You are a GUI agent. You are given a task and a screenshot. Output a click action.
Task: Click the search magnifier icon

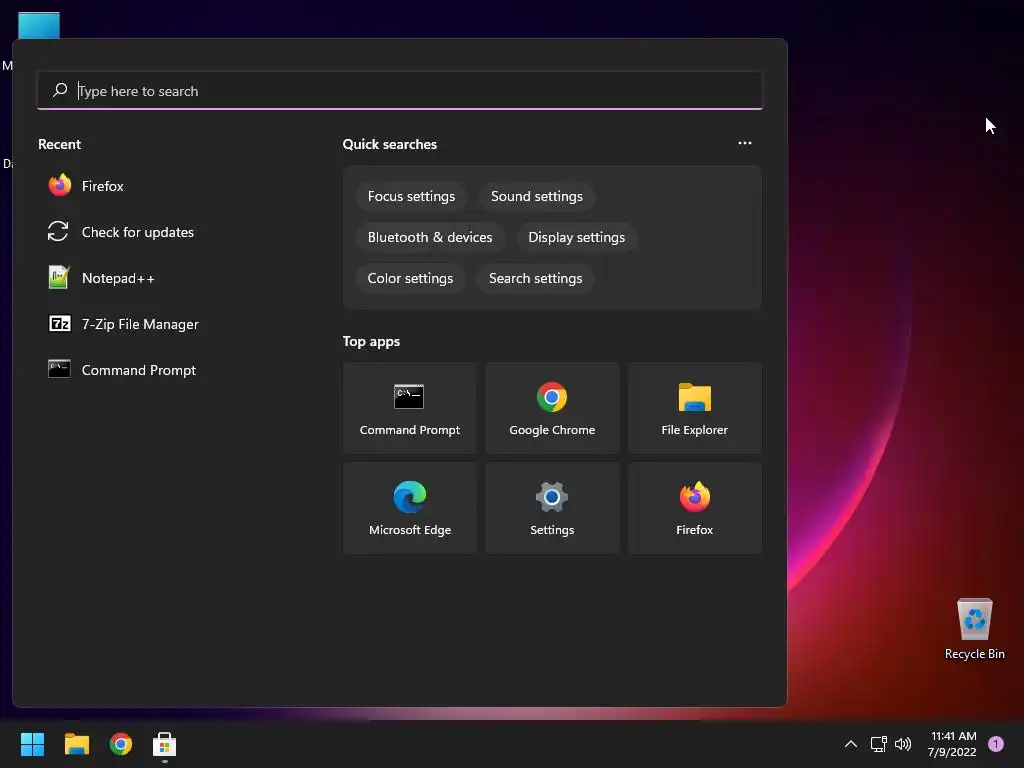pyautogui.click(x=60, y=90)
